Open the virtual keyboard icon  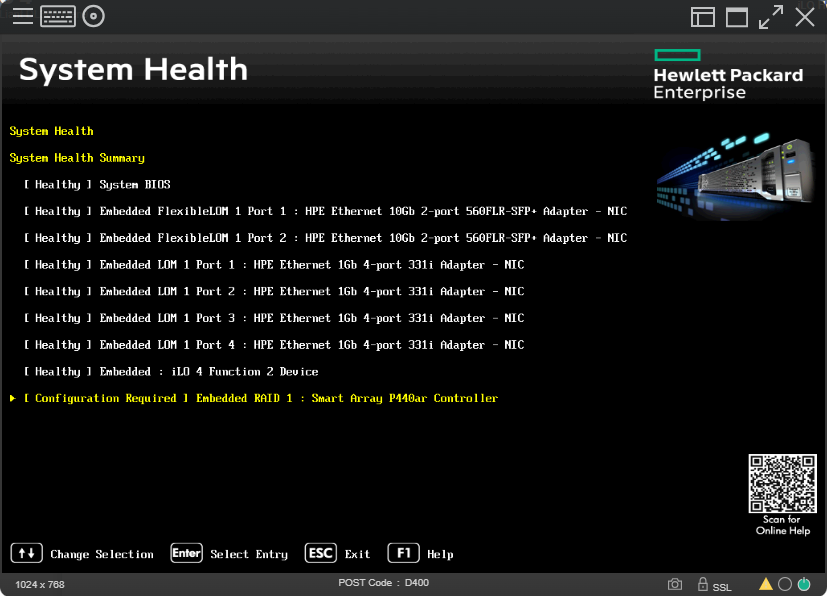point(58,16)
